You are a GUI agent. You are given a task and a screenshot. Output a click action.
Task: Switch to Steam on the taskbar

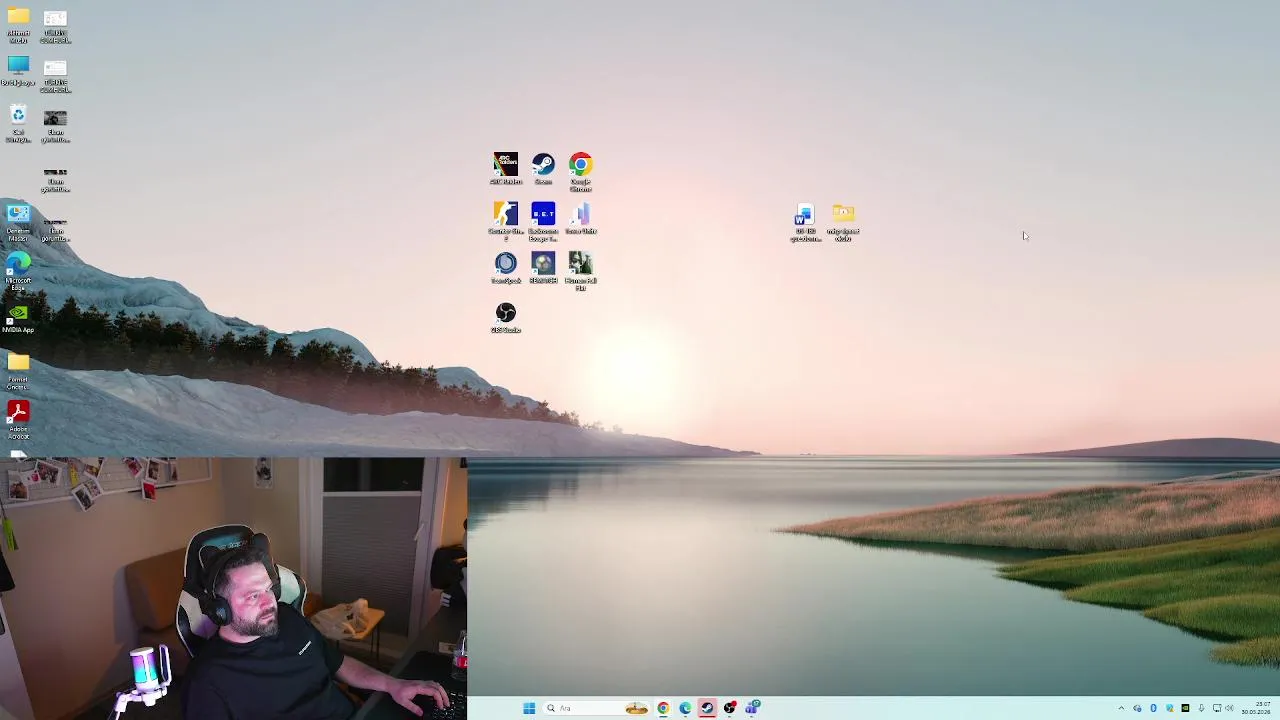(707, 708)
